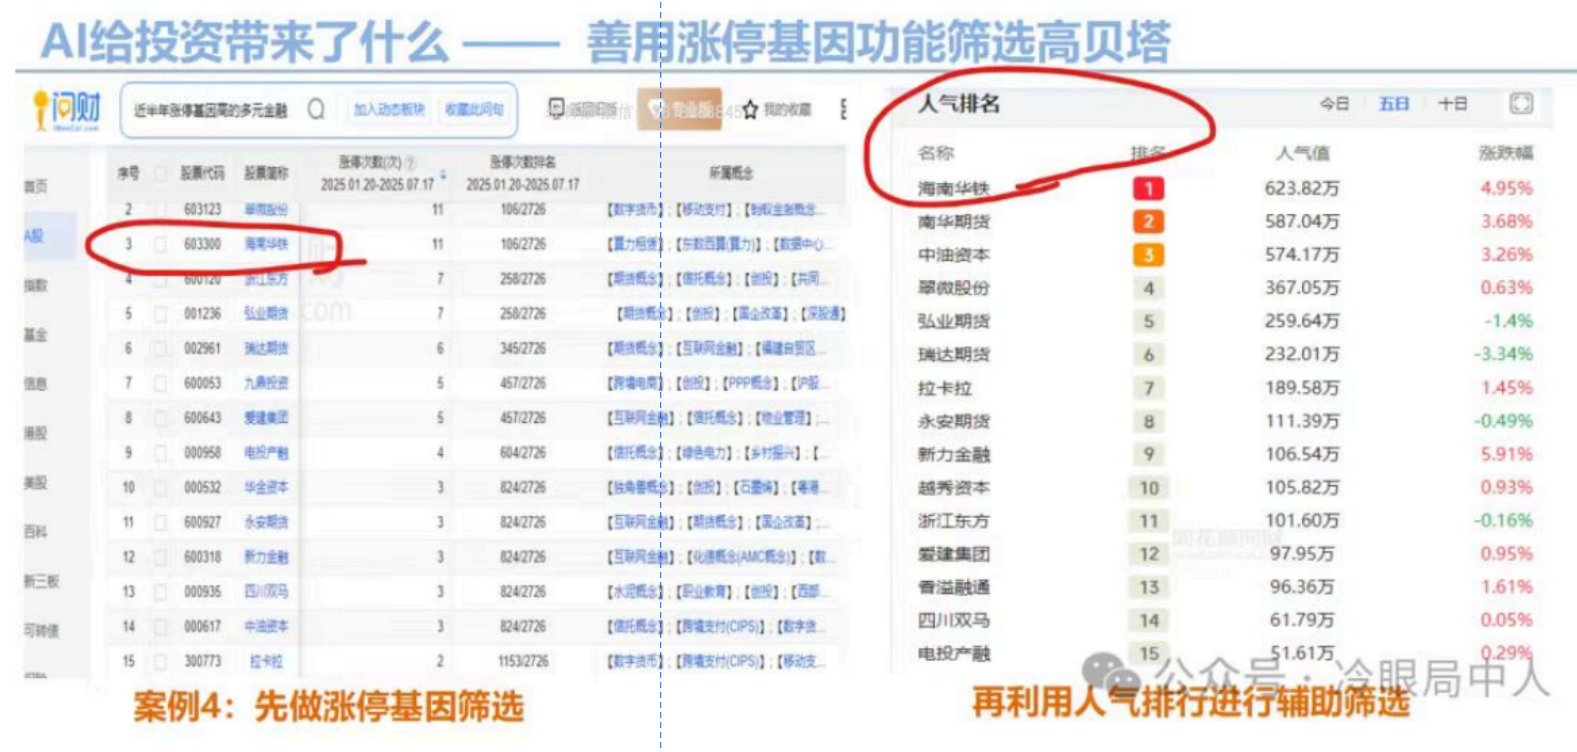Click the help icon beside 涨停次数(次)
Screen dimensions: 1577x752
pyautogui.click(x=411, y=163)
